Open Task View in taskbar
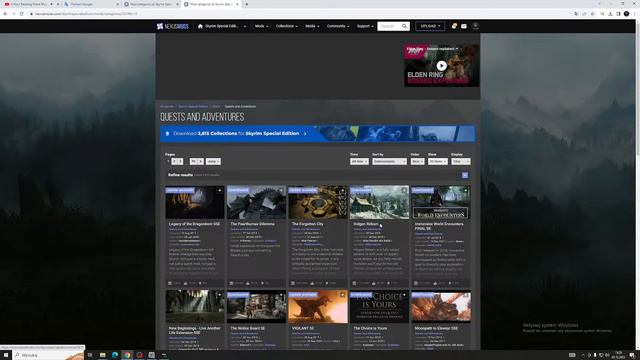 pyautogui.click(x=90, y=355)
